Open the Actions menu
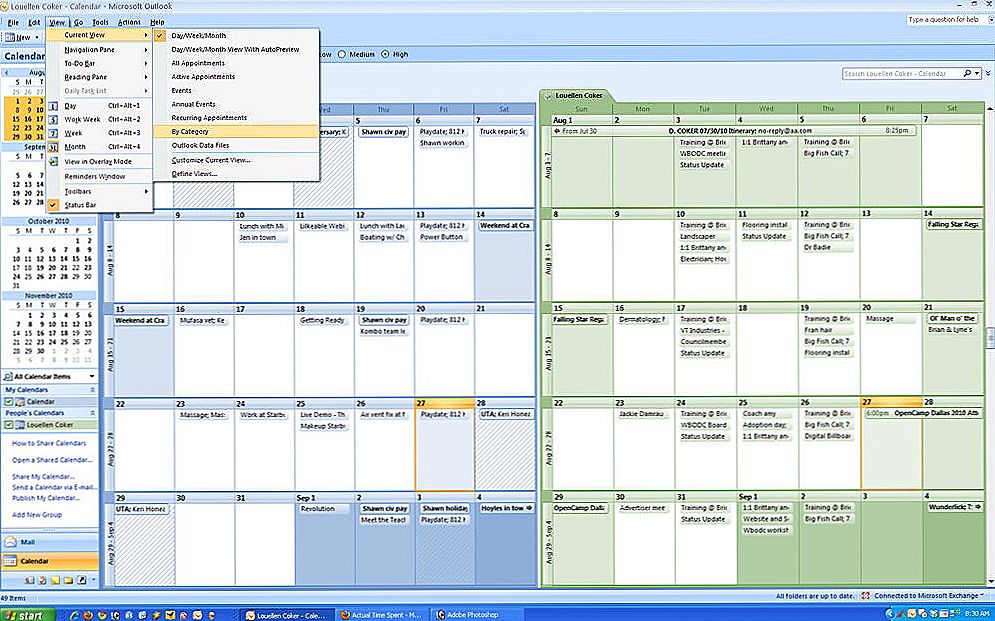 tap(129, 22)
